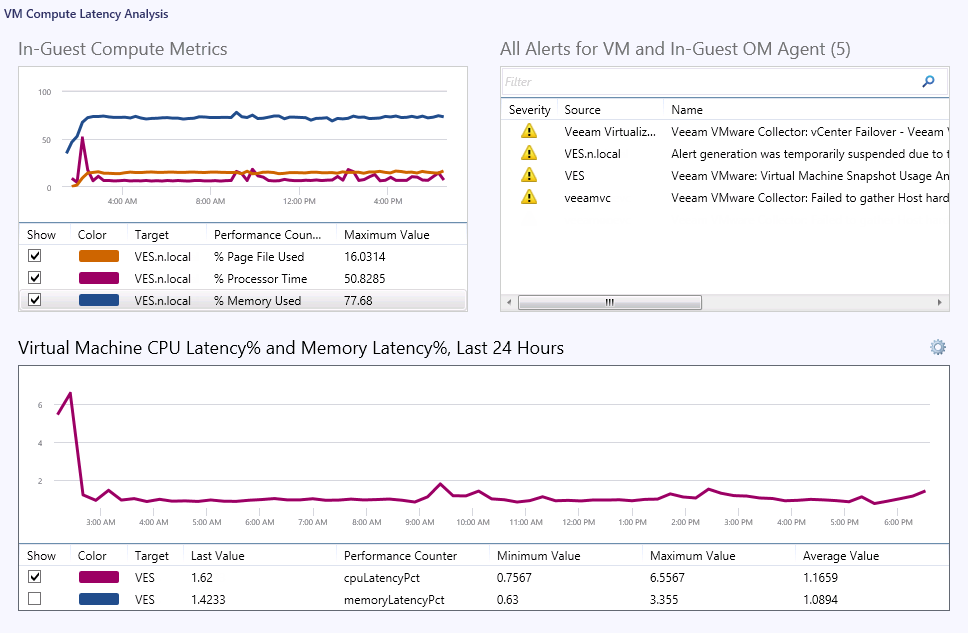Open chart settings gear icon
Viewport: 968px width, 633px height.
[937, 347]
